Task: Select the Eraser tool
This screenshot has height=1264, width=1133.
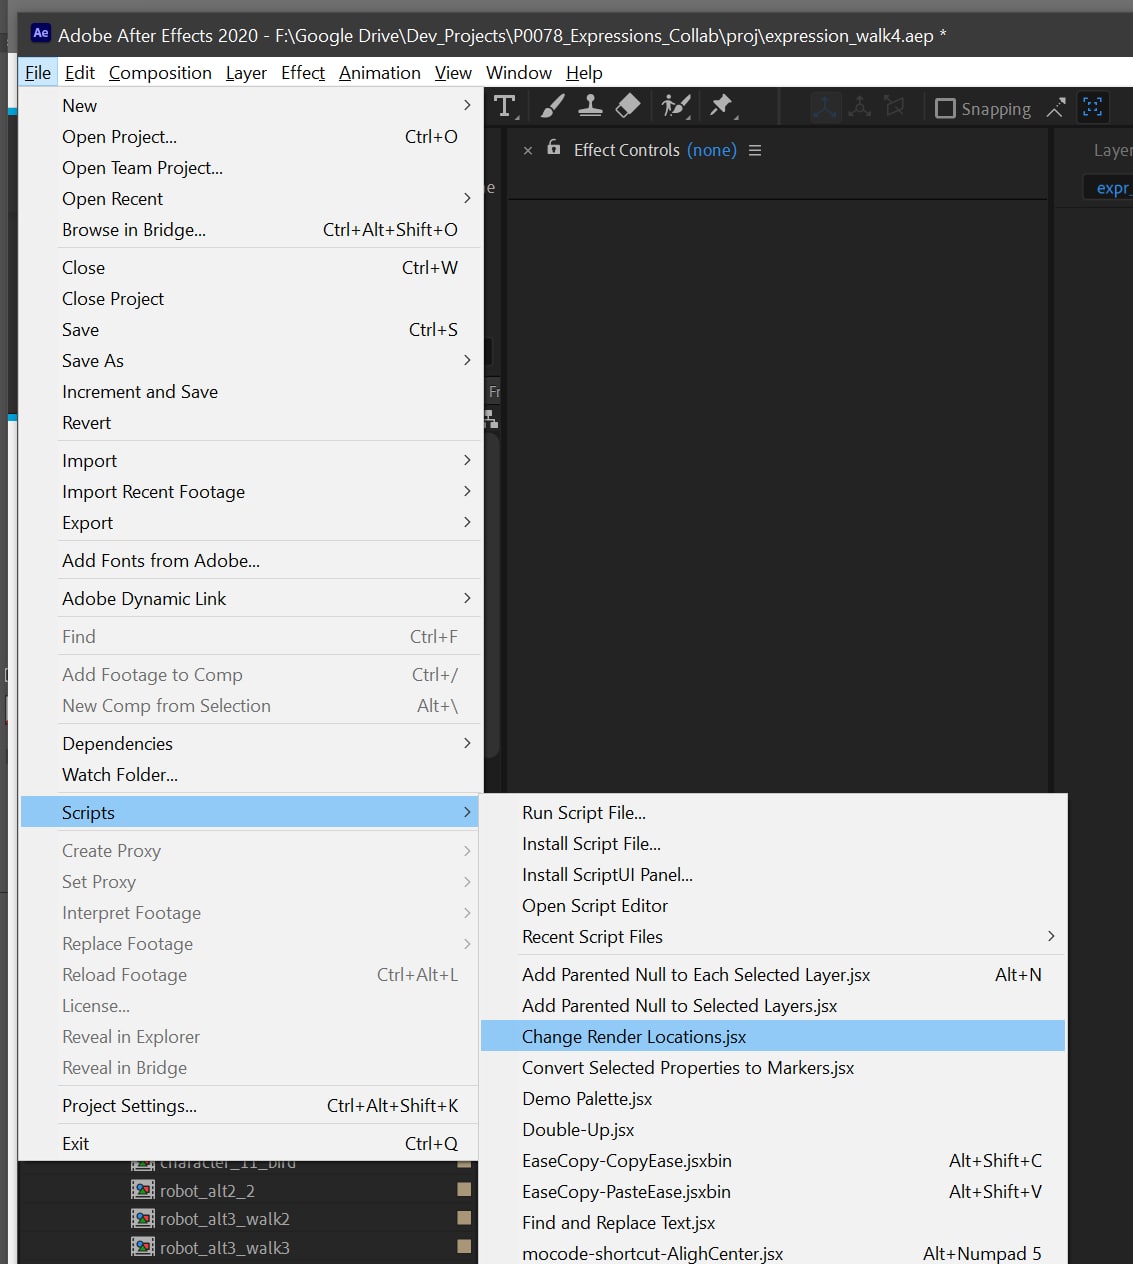Action: [x=627, y=106]
